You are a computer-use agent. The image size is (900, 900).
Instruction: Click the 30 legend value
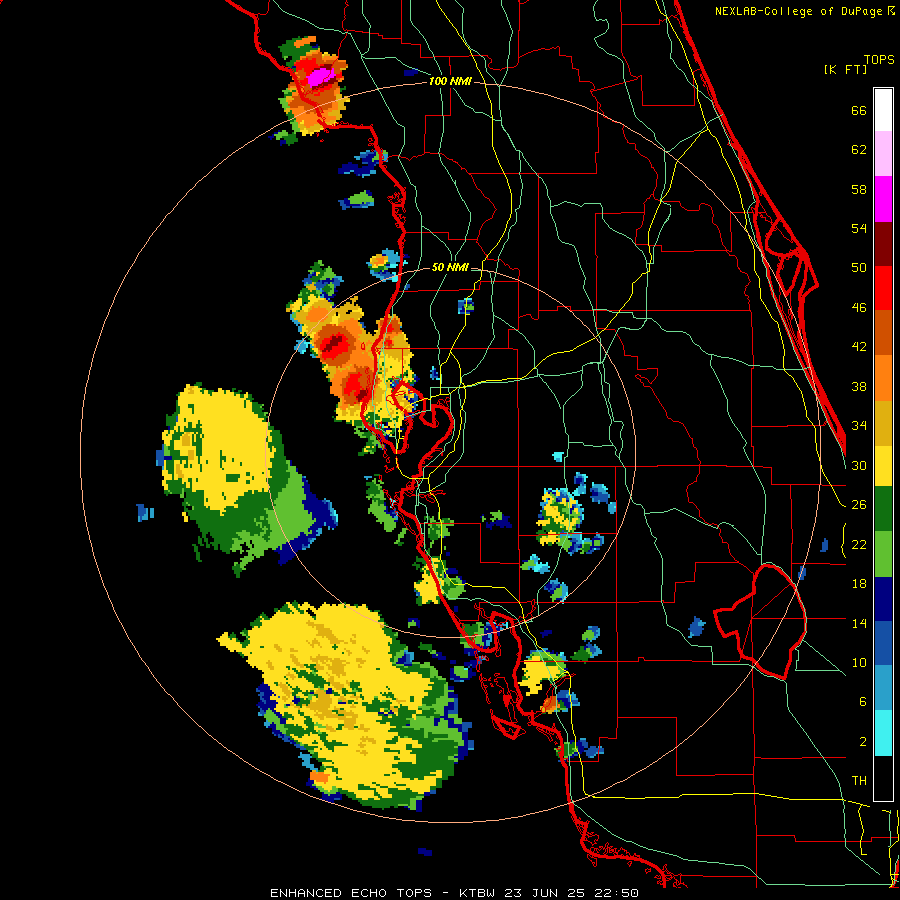click(x=859, y=465)
